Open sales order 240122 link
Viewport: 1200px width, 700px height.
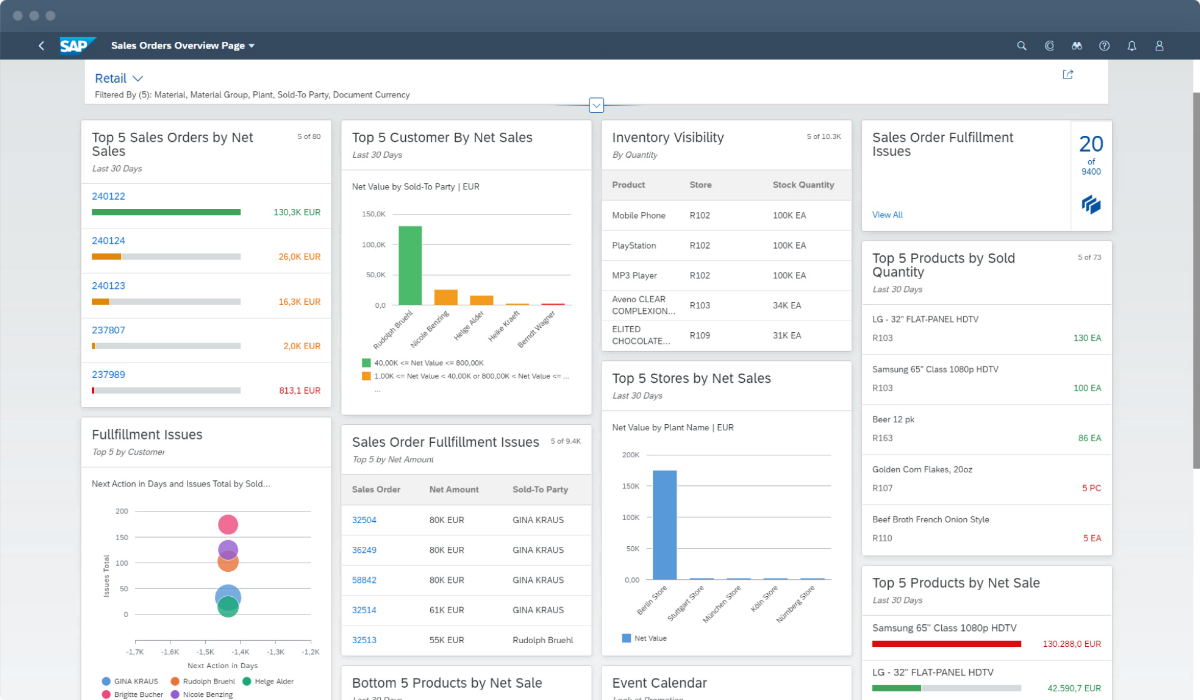pos(108,197)
